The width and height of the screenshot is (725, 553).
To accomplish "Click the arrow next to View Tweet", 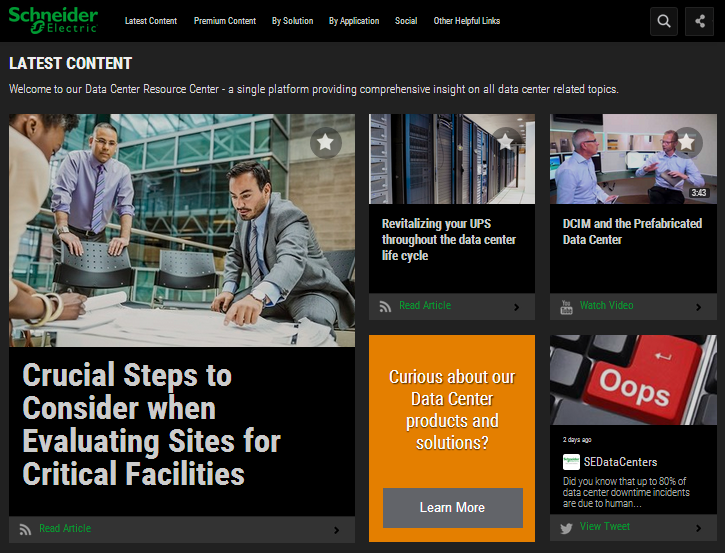I will (698, 528).
